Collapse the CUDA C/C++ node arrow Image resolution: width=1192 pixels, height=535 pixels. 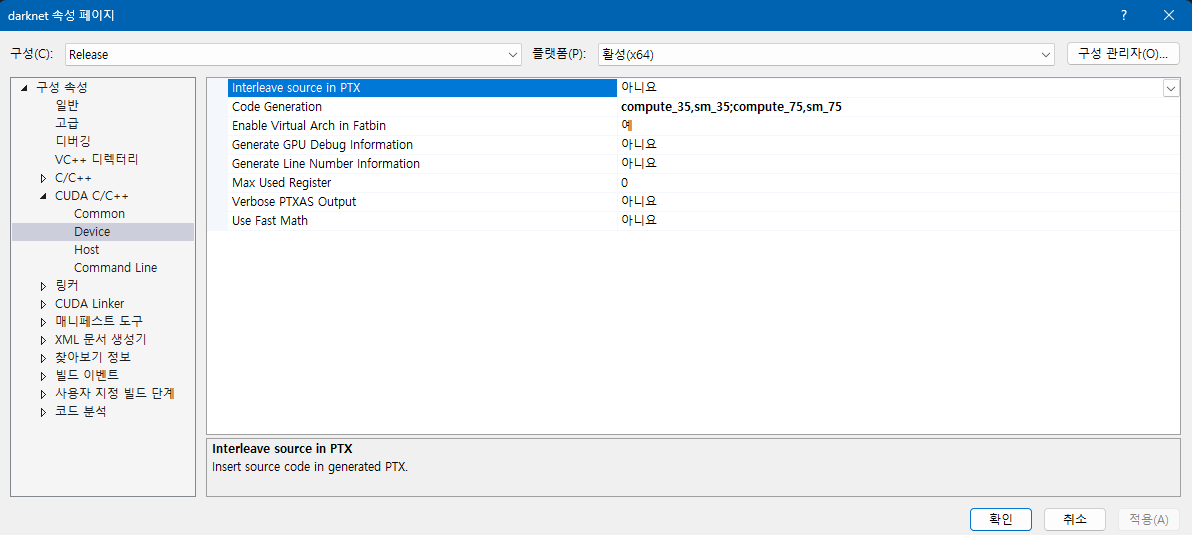click(x=43, y=196)
